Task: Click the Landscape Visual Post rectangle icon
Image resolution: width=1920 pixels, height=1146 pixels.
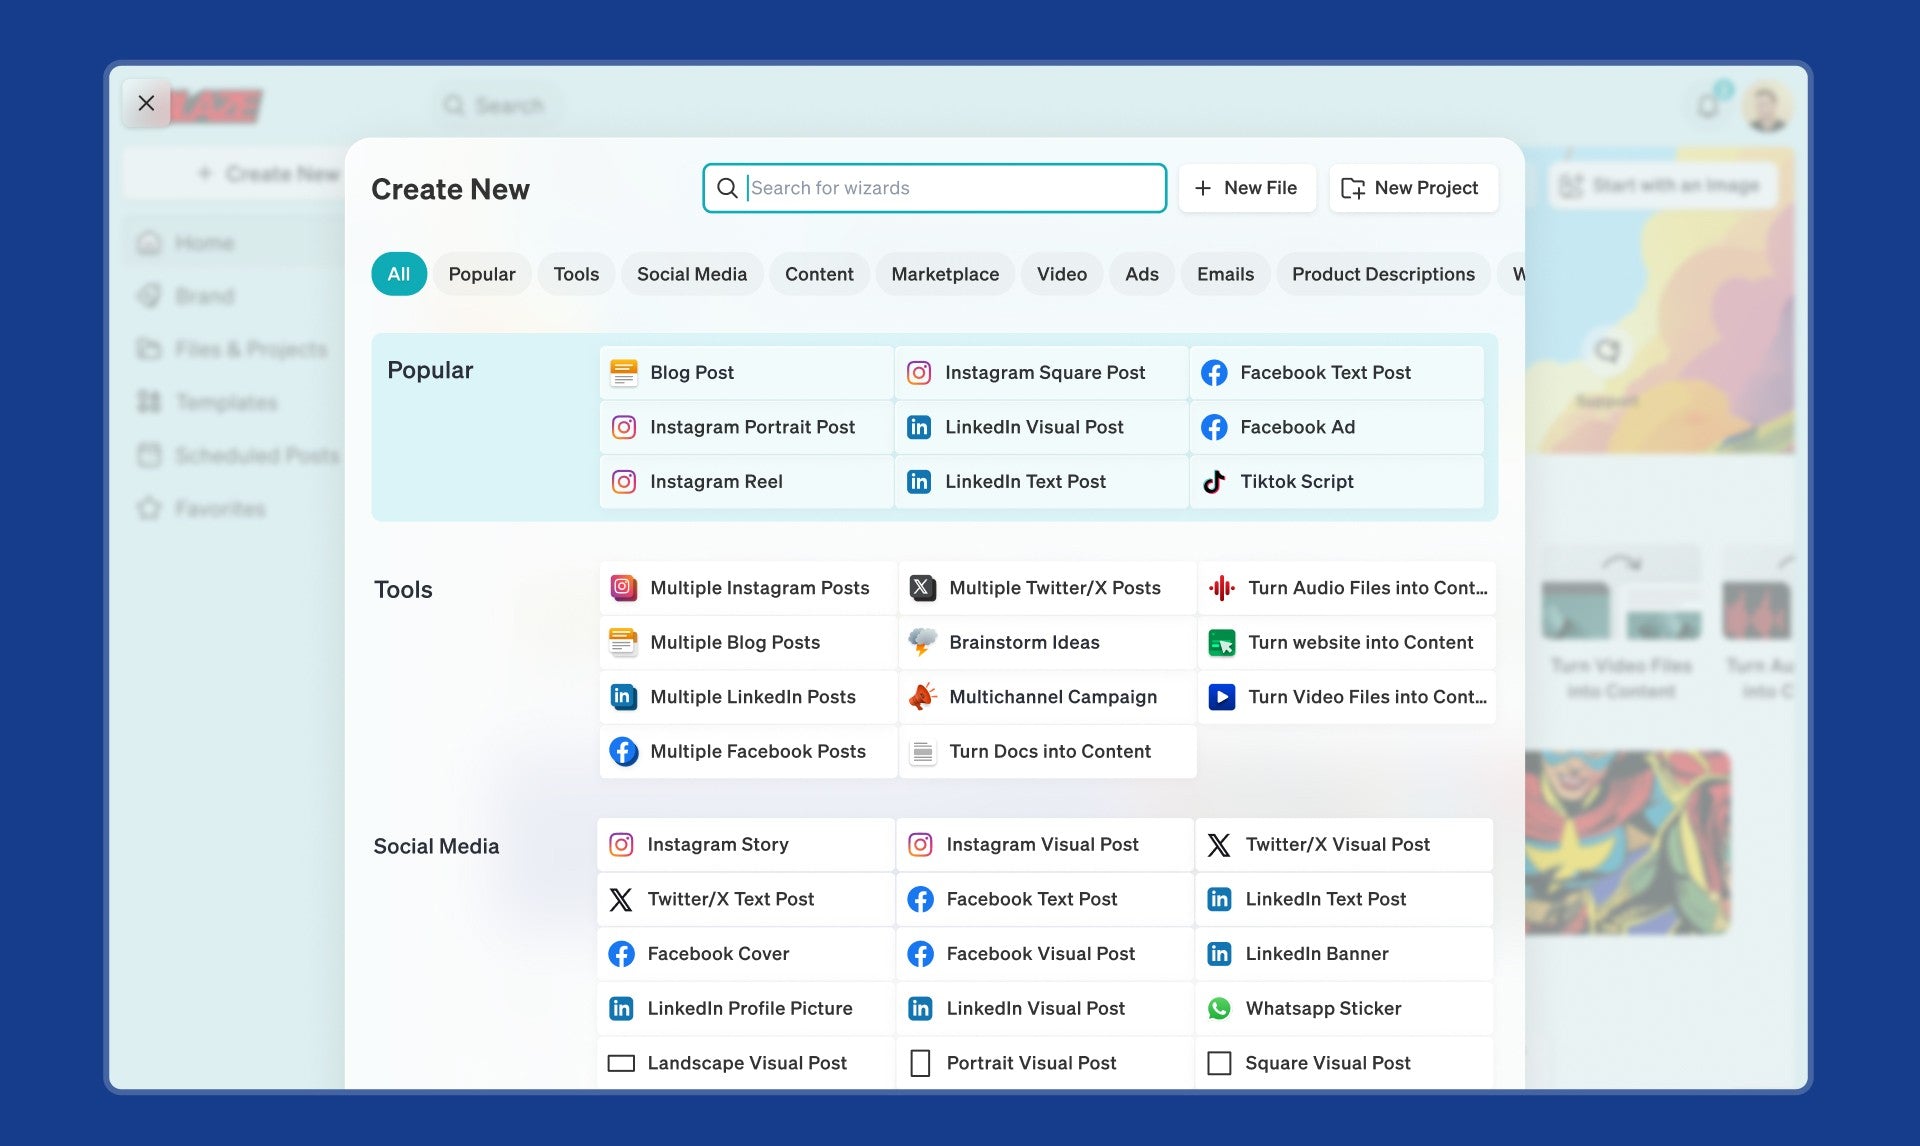Action: click(x=621, y=1063)
